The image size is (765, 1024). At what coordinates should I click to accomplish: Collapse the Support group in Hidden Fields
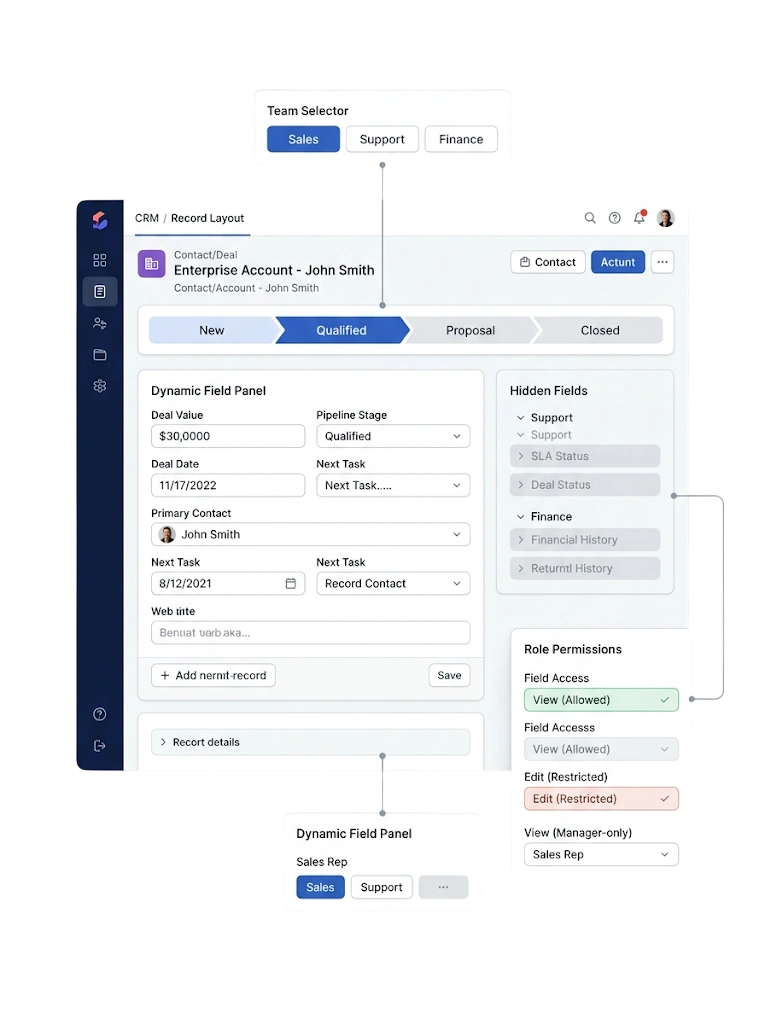point(545,418)
